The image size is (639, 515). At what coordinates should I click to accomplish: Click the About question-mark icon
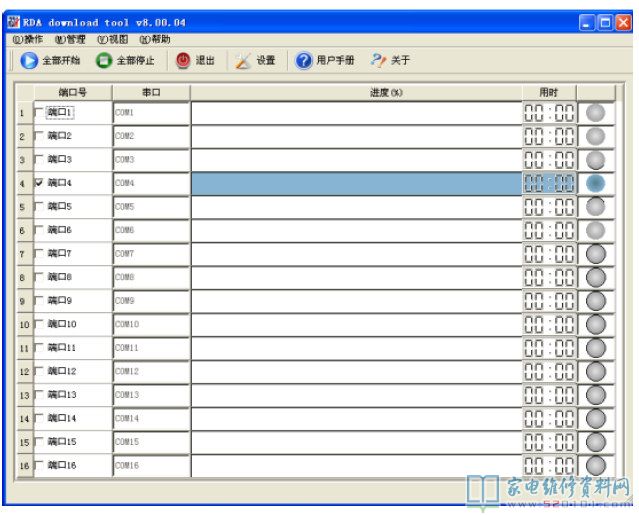(x=378, y=61)
